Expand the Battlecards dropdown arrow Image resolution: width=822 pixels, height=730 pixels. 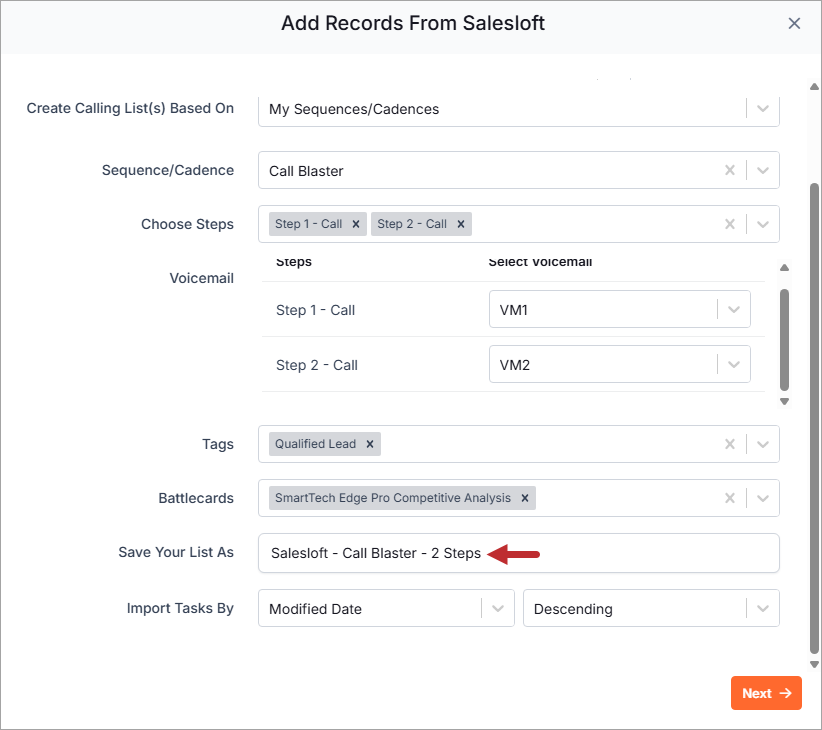(763, 498)
